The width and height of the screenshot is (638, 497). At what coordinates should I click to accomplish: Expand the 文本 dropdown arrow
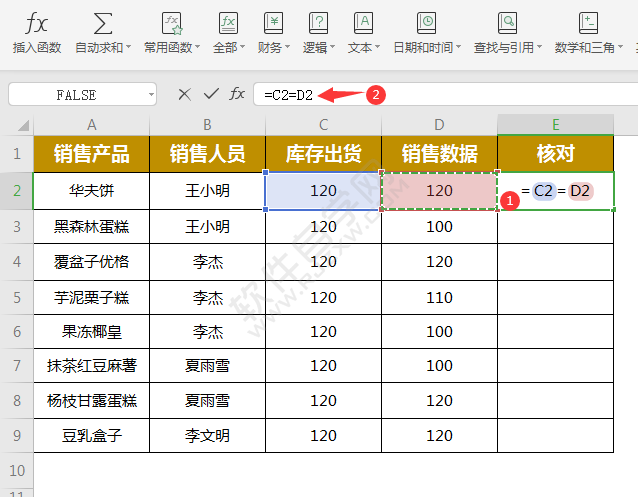coord(377,47)
